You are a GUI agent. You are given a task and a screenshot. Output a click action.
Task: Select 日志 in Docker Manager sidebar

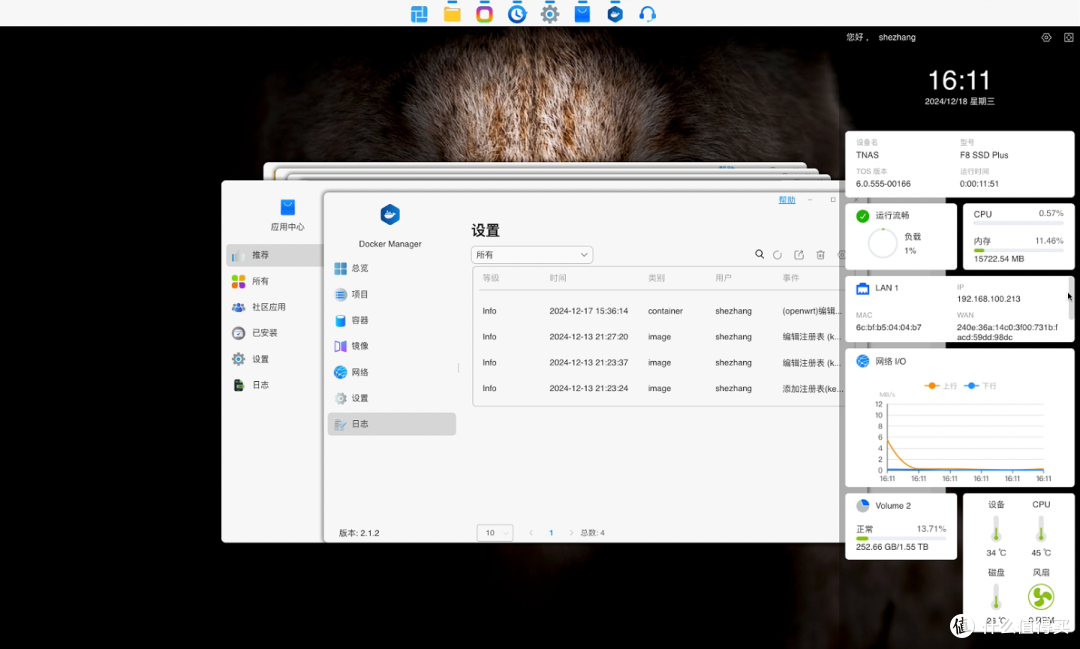(x=391, y=424)
